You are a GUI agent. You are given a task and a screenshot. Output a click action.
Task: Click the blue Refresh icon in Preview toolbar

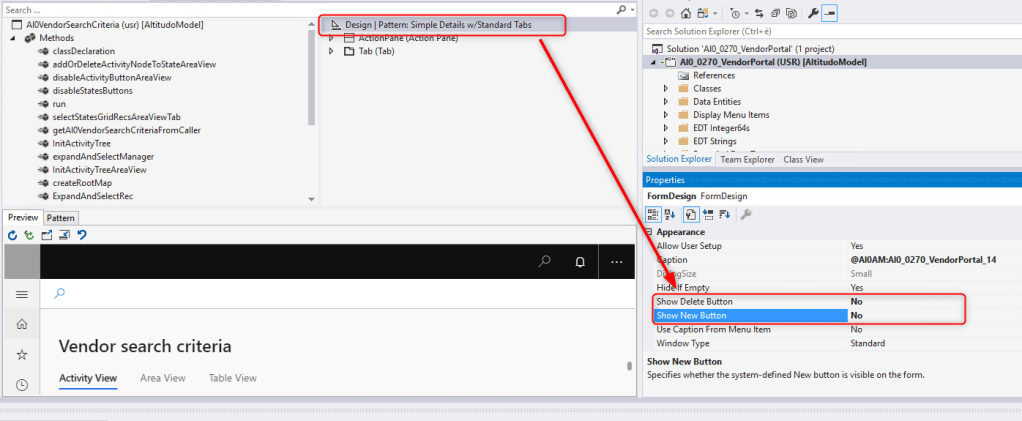click(x=13, y=235)
